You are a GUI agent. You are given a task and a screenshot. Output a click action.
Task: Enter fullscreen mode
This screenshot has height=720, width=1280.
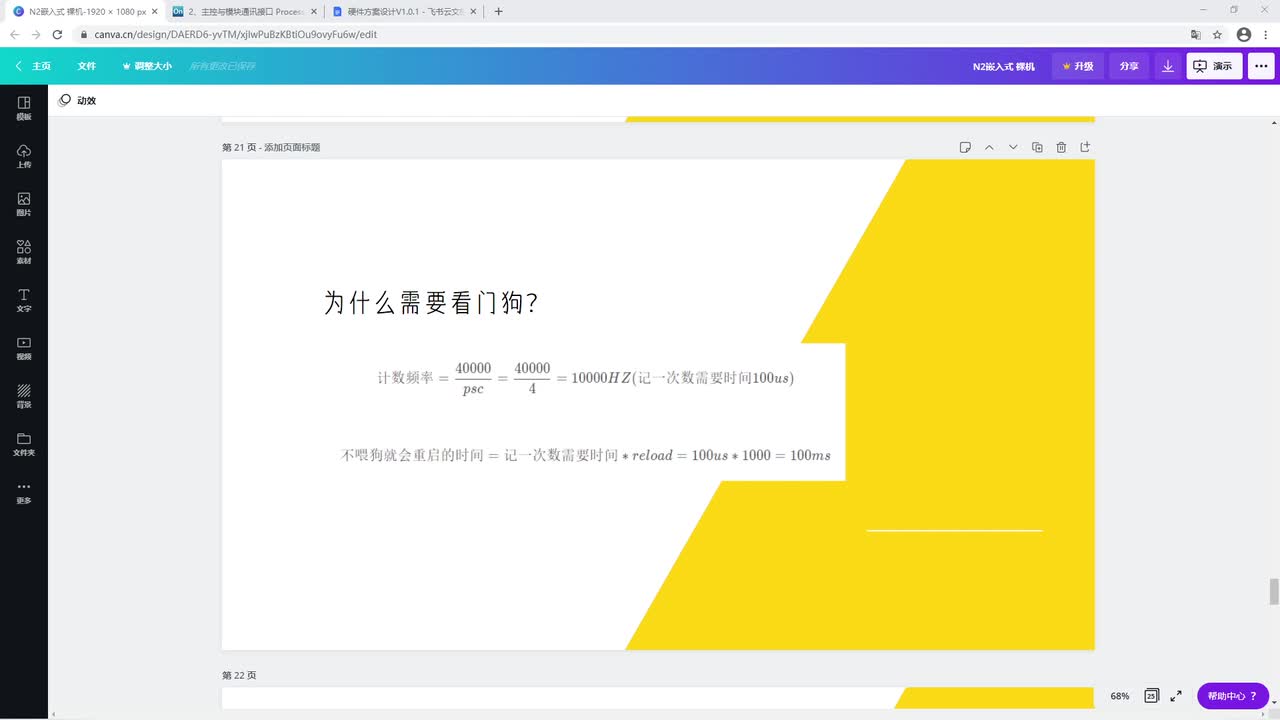pyautogui.click(x=1176, y=696)
